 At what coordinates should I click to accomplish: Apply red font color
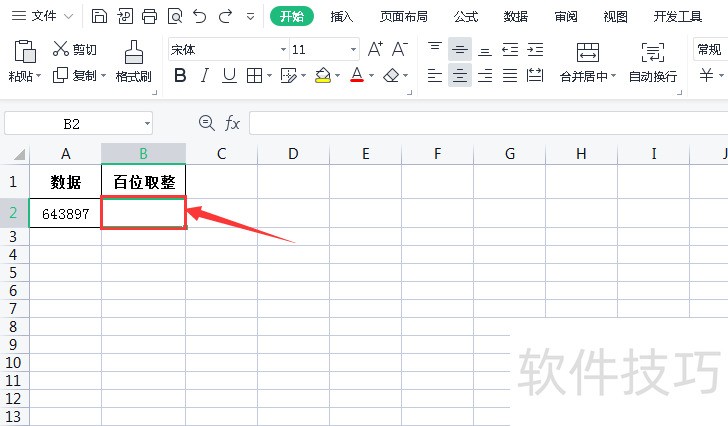pos(357,75)
